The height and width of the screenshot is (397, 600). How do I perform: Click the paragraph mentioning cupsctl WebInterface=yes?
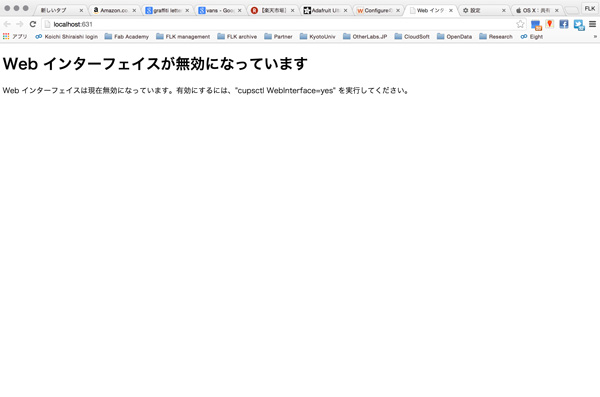click(x=206, y=90)
